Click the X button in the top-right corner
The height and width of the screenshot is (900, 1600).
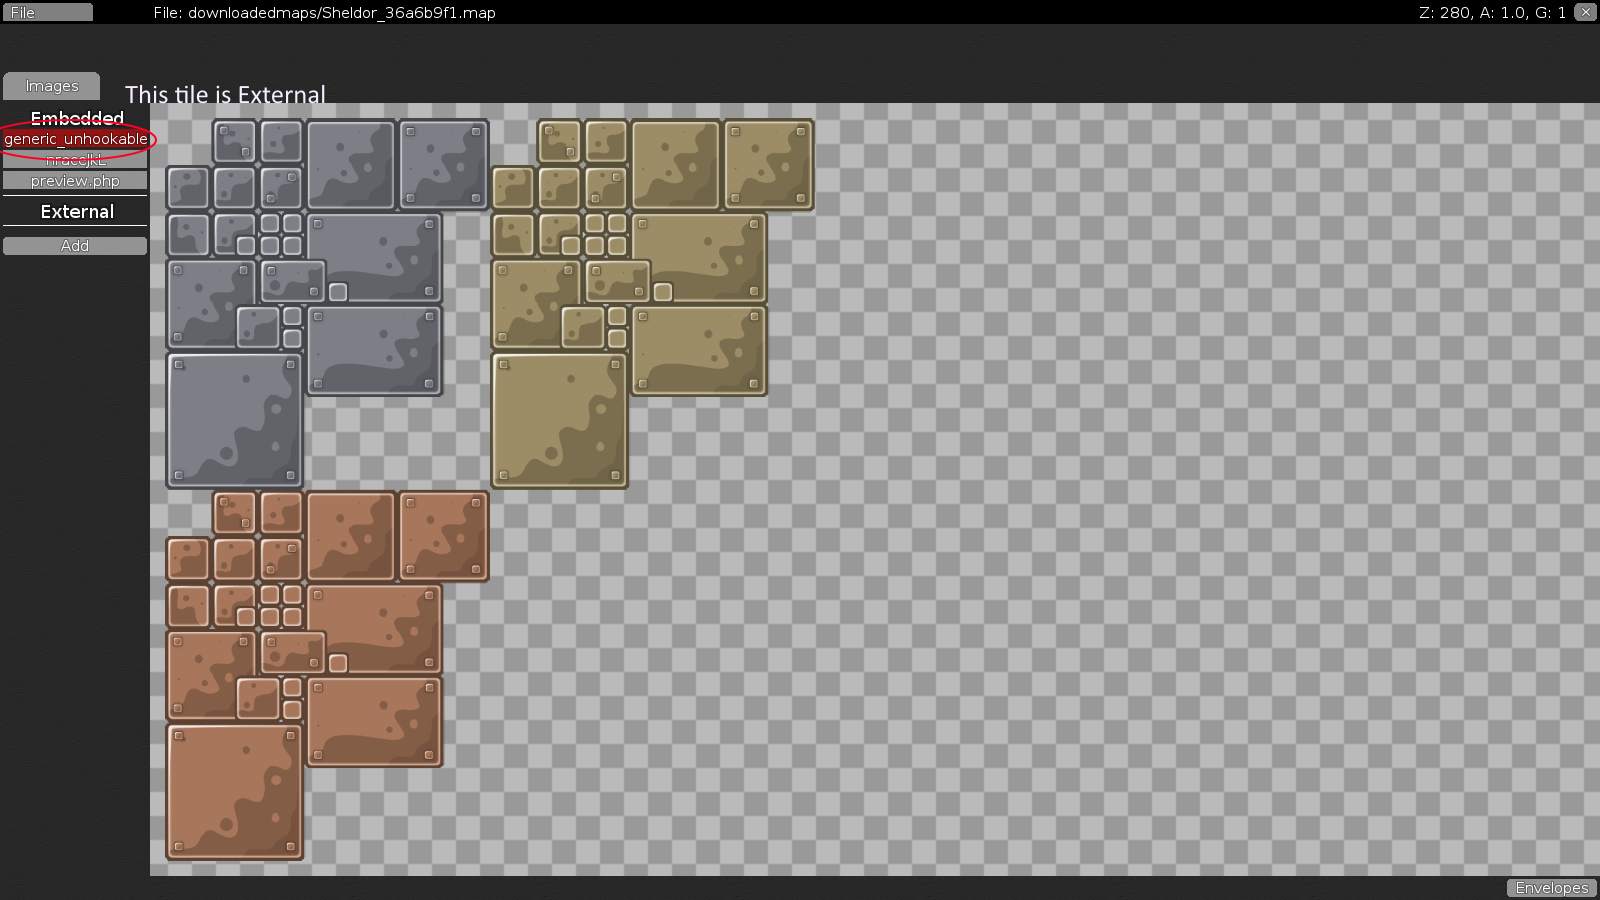point(1584,12)
